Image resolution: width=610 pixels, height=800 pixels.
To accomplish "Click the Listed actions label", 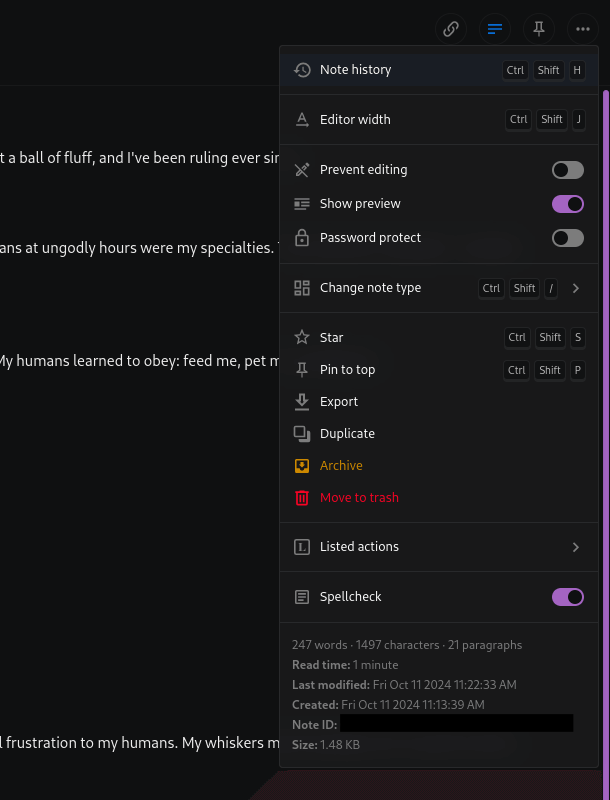I will pos(359,547).
